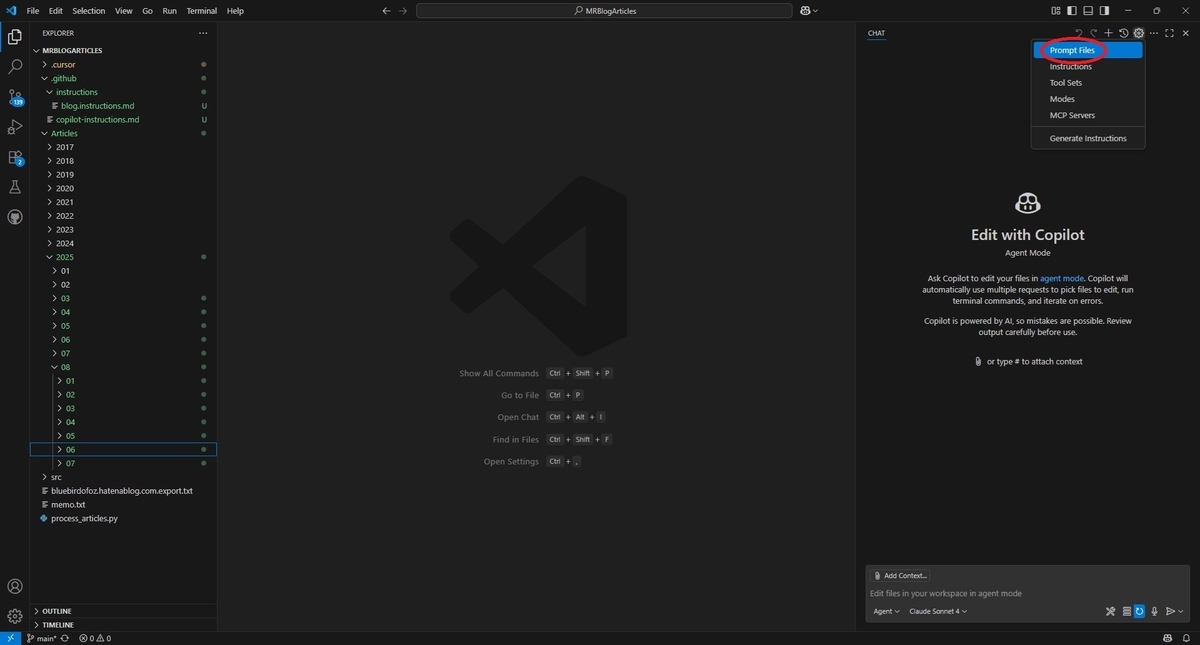
Task: Toggle bottom panel layout icon
Action: pos(1088,11)
